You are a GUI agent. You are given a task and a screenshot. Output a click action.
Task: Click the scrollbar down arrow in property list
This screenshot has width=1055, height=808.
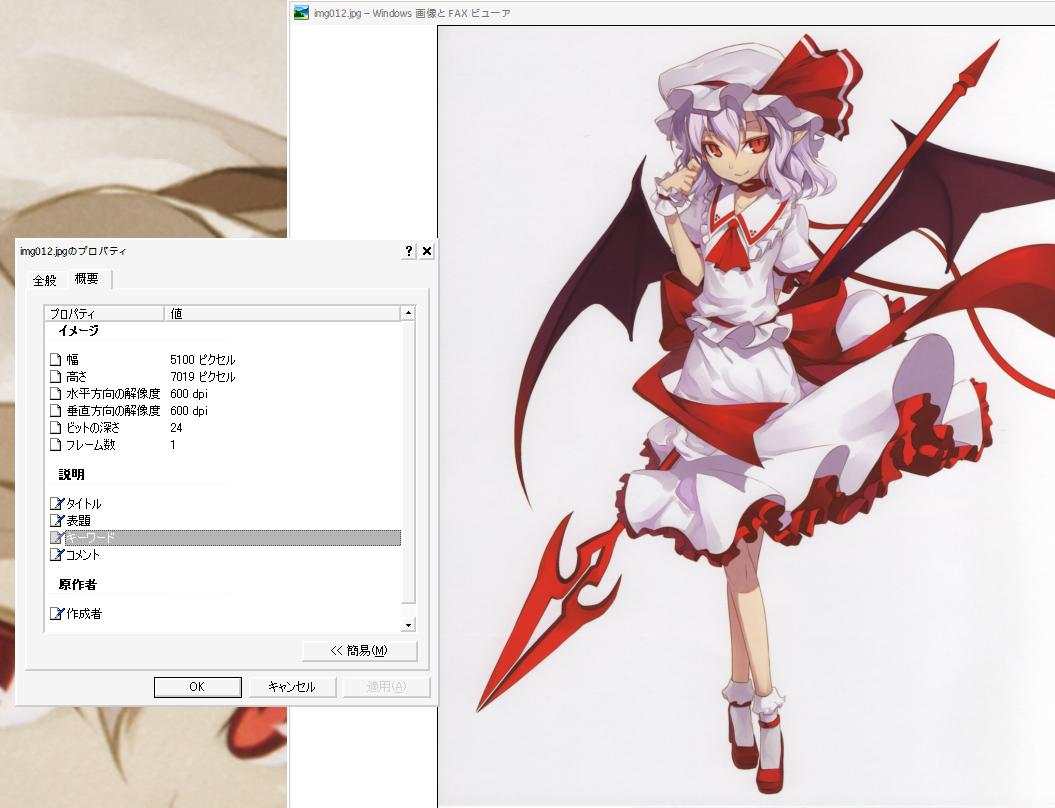click(408, 625)
